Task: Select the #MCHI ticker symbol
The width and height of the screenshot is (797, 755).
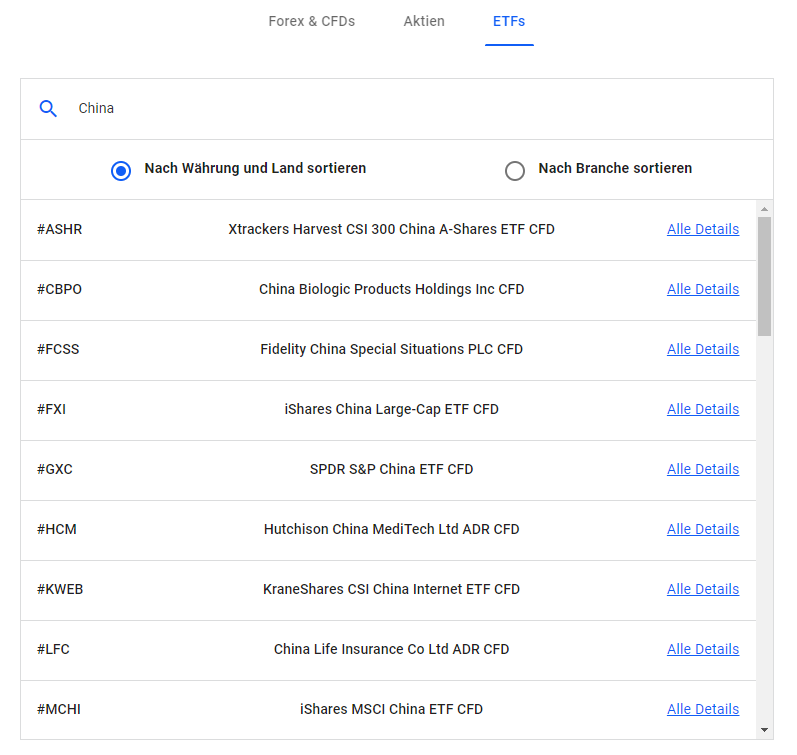Action: (x=59, y=709)
